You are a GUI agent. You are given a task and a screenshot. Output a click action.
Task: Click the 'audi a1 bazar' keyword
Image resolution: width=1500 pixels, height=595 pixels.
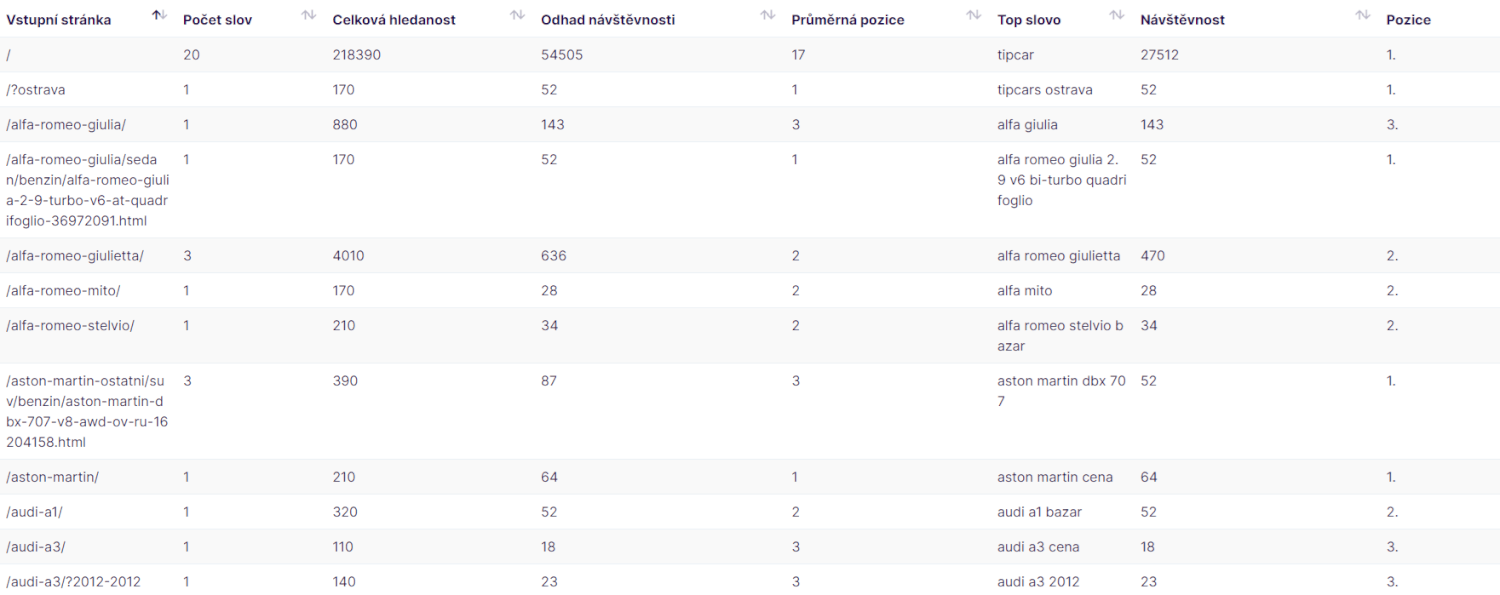[1040, 512]
